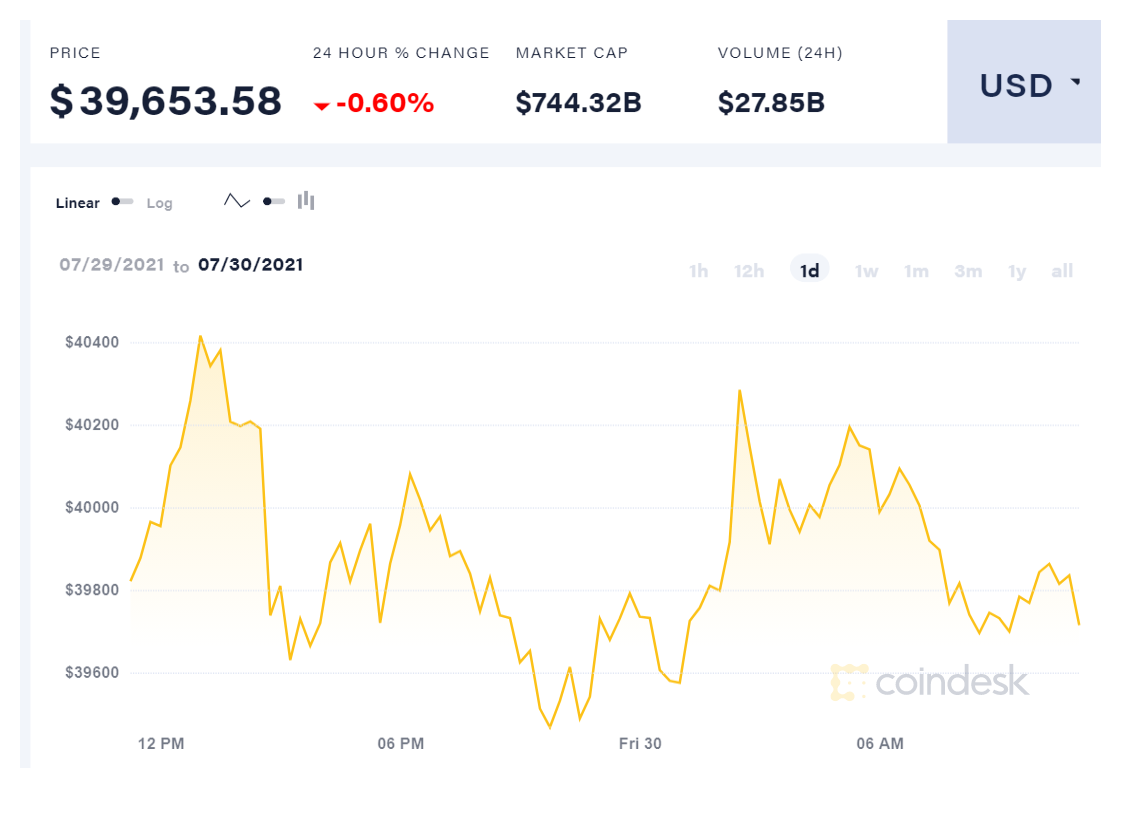Click the 07/29/2021 start date field
1121x828 pixels.
[110, 265]
